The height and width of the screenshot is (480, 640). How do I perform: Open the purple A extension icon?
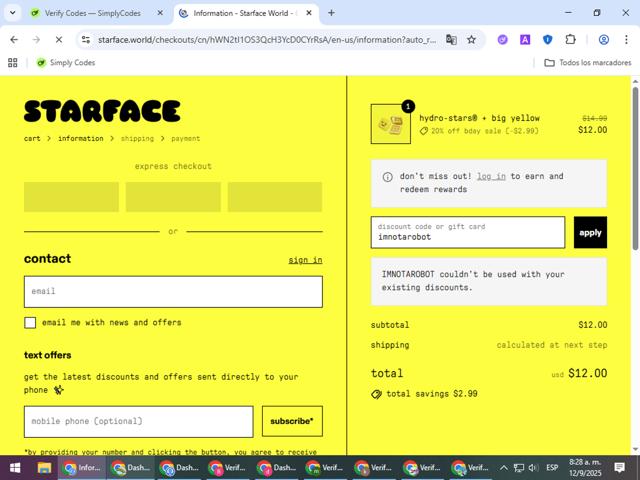click(525, 40)
